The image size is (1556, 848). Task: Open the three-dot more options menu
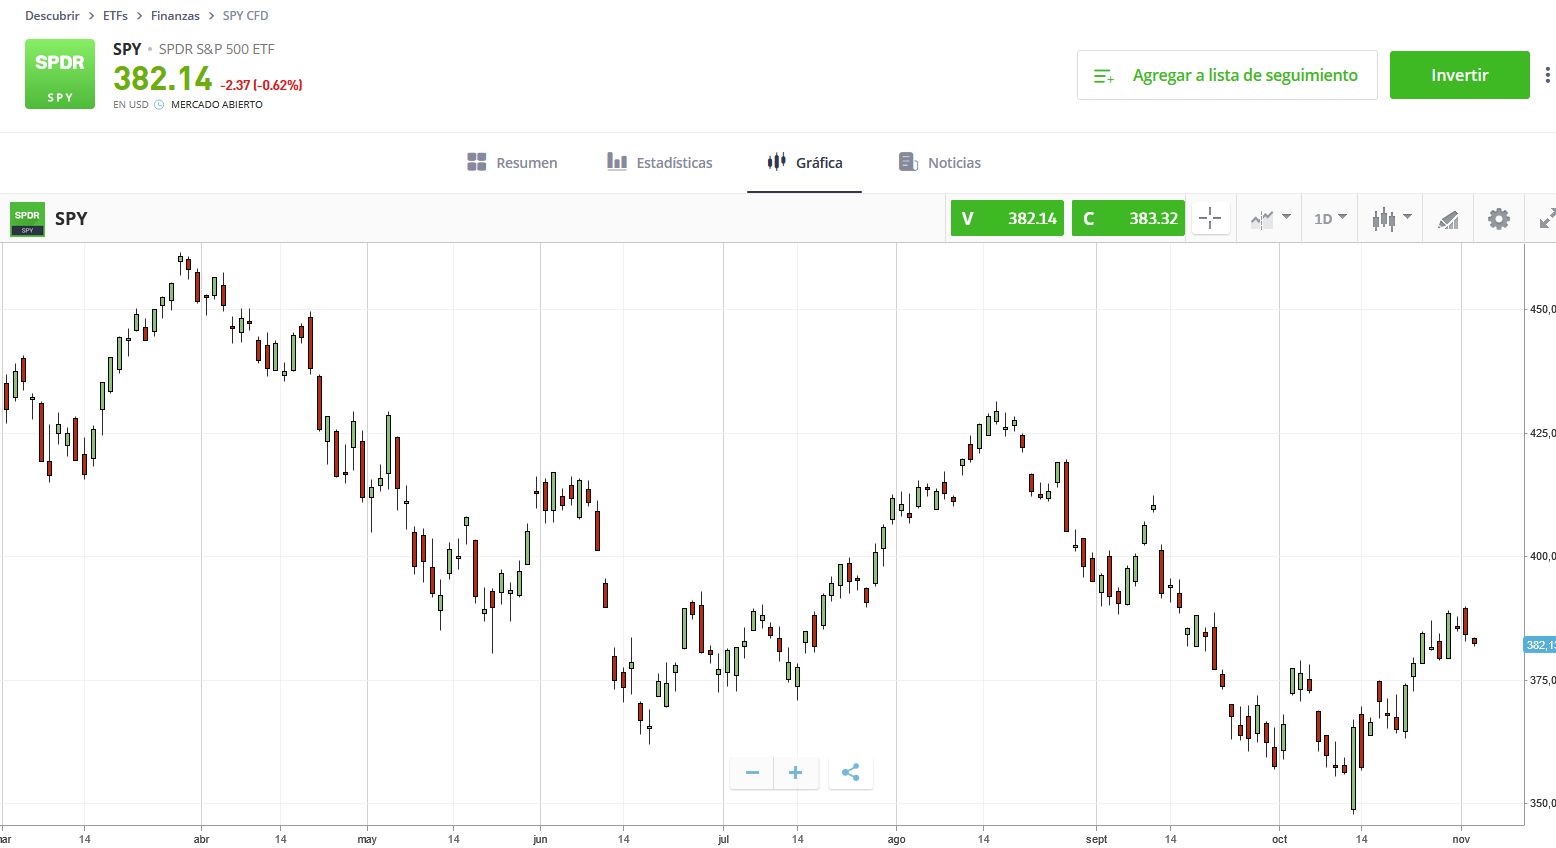point(1547,75)
